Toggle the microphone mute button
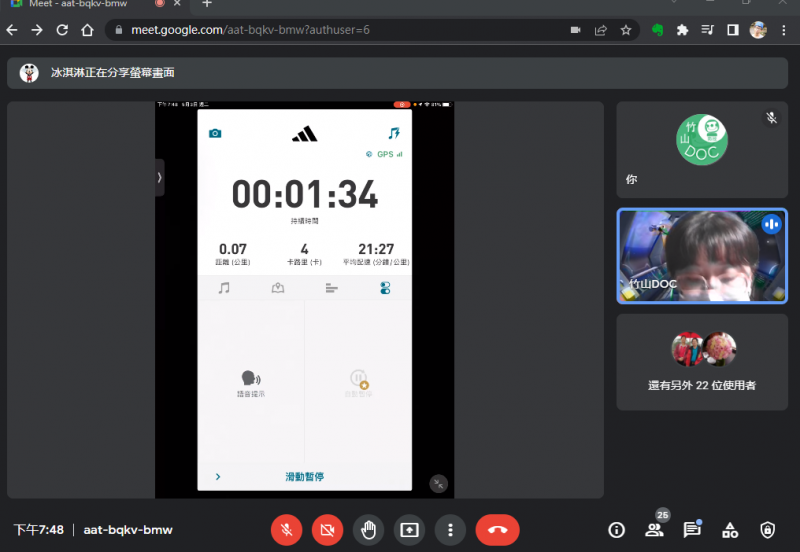The width and height of the screenshot is (800, 552). tap(286, 530)
